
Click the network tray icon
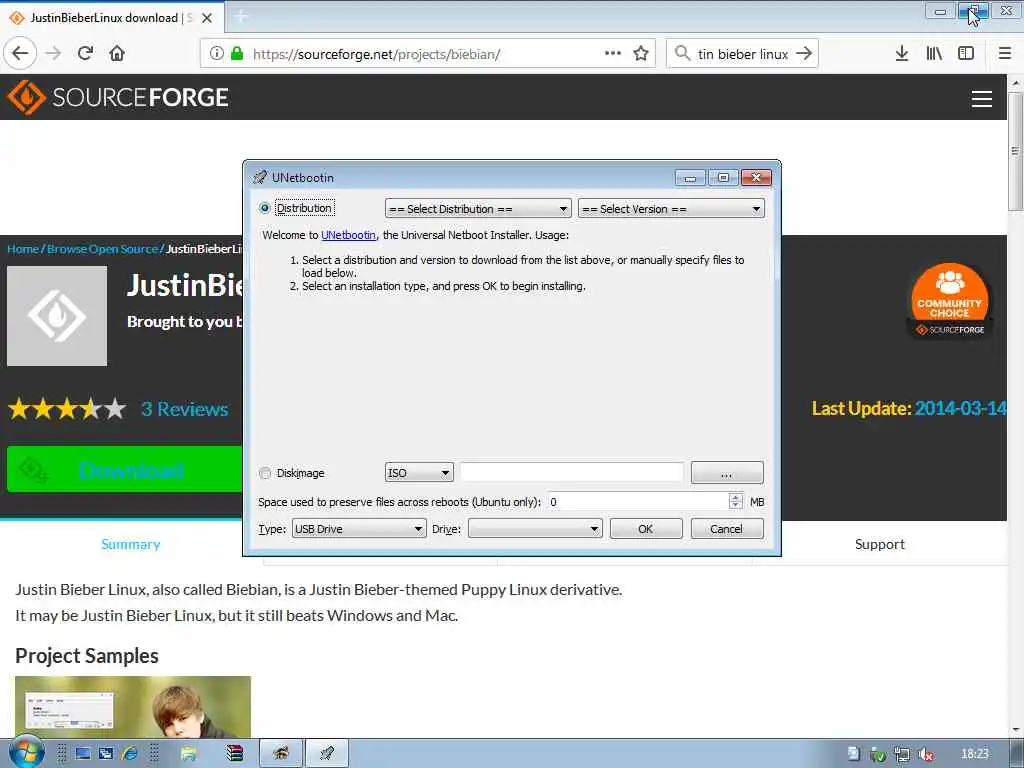902,754
